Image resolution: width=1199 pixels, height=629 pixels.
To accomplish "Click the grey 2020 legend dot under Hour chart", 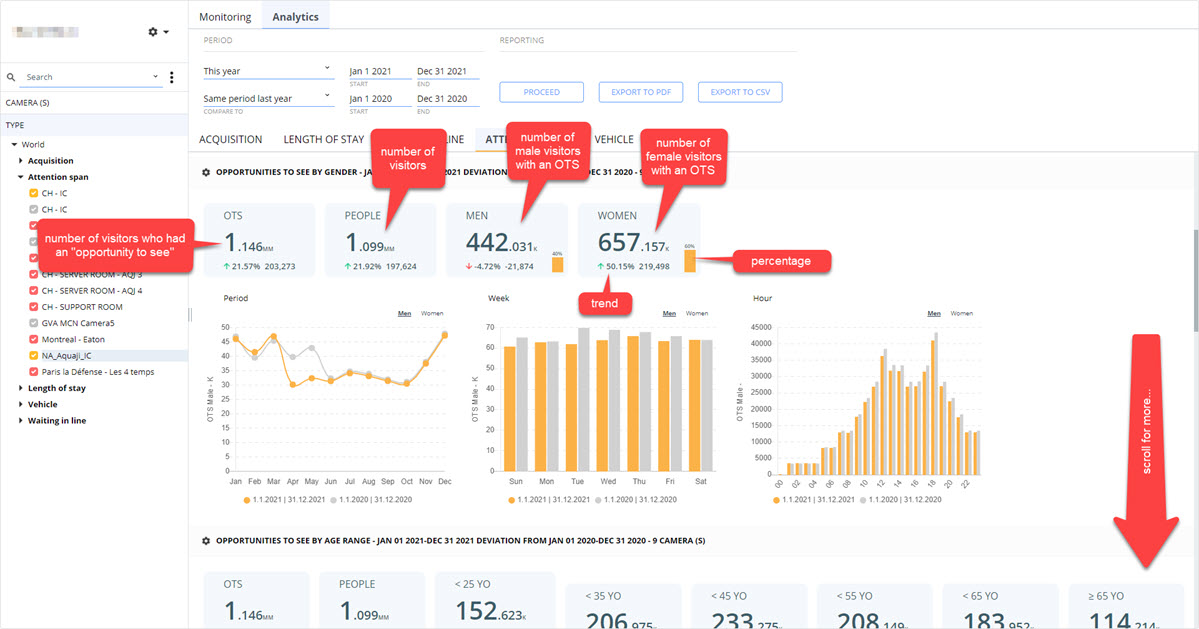I will (x=863, y=500).
